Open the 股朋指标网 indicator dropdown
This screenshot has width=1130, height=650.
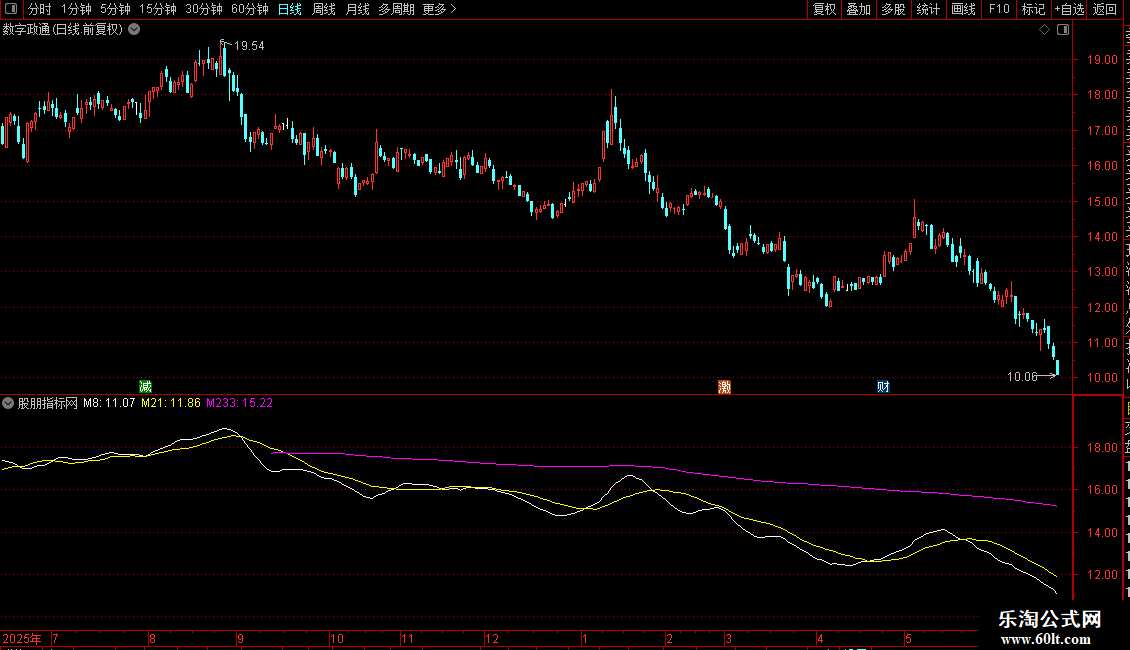coord(8,404)
